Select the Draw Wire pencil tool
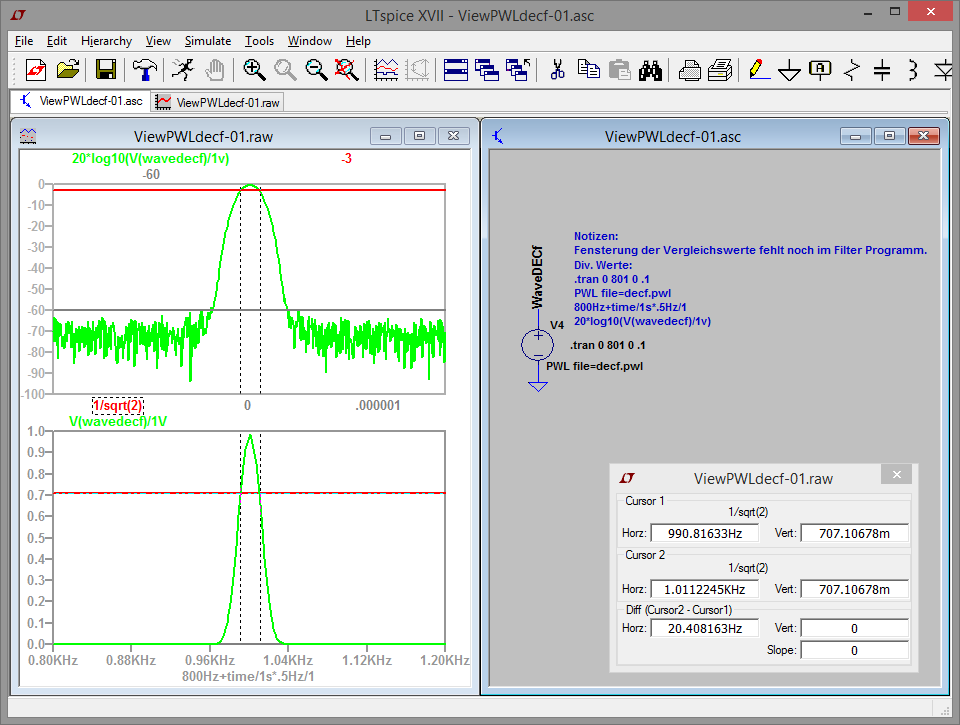The image size is (960, 725). (x=759, y=70)
